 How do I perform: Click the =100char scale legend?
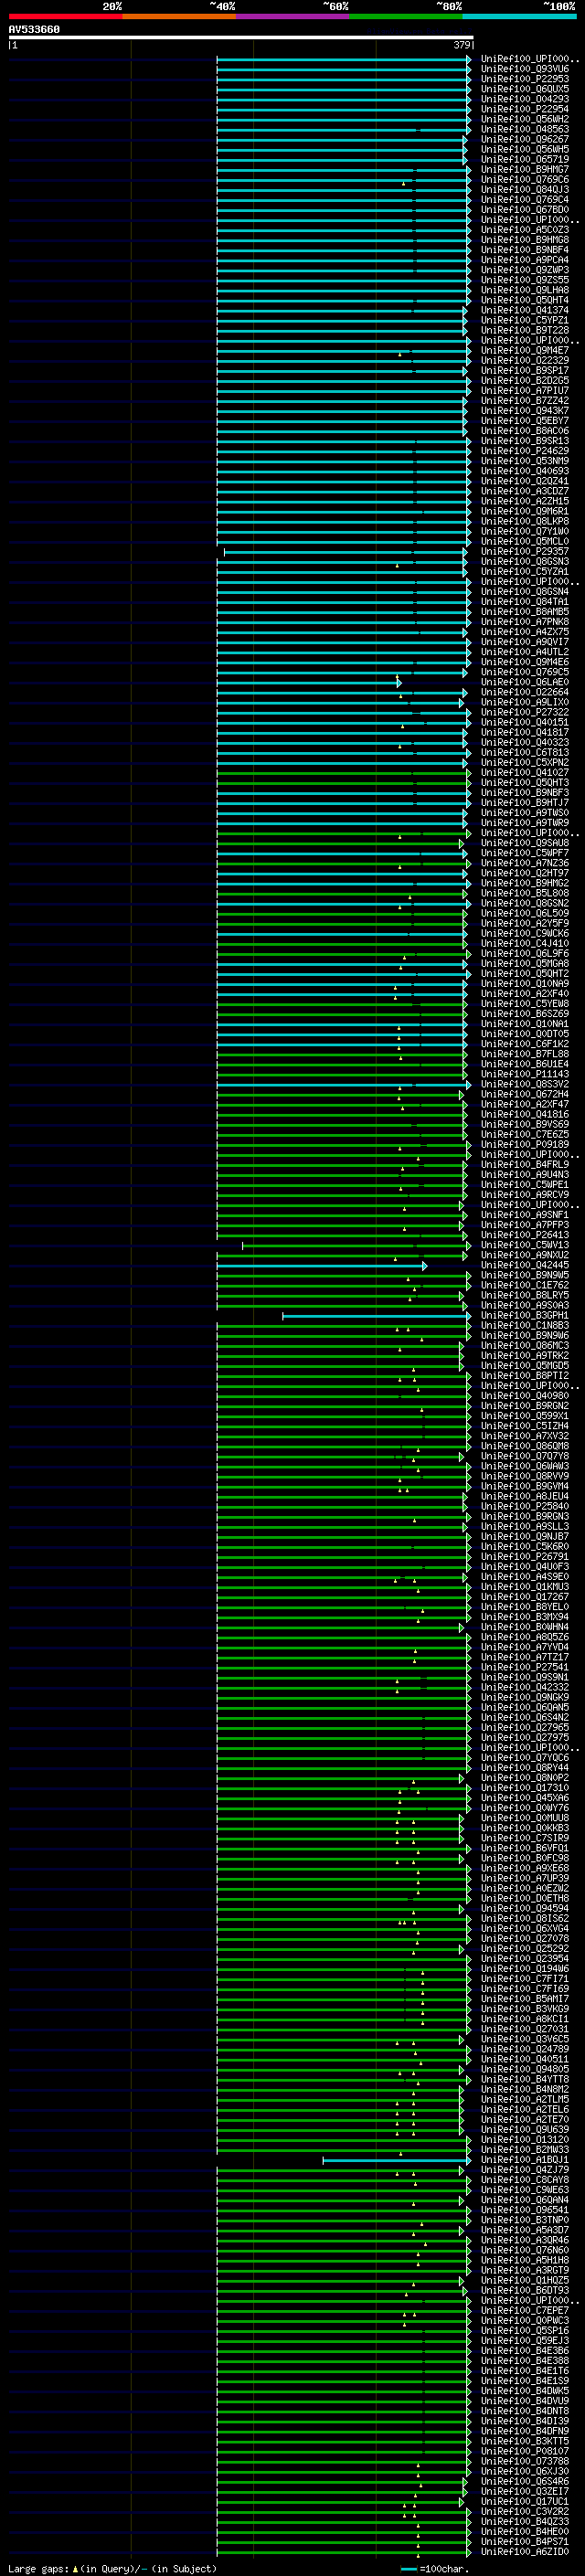(x=435, y=2568)
